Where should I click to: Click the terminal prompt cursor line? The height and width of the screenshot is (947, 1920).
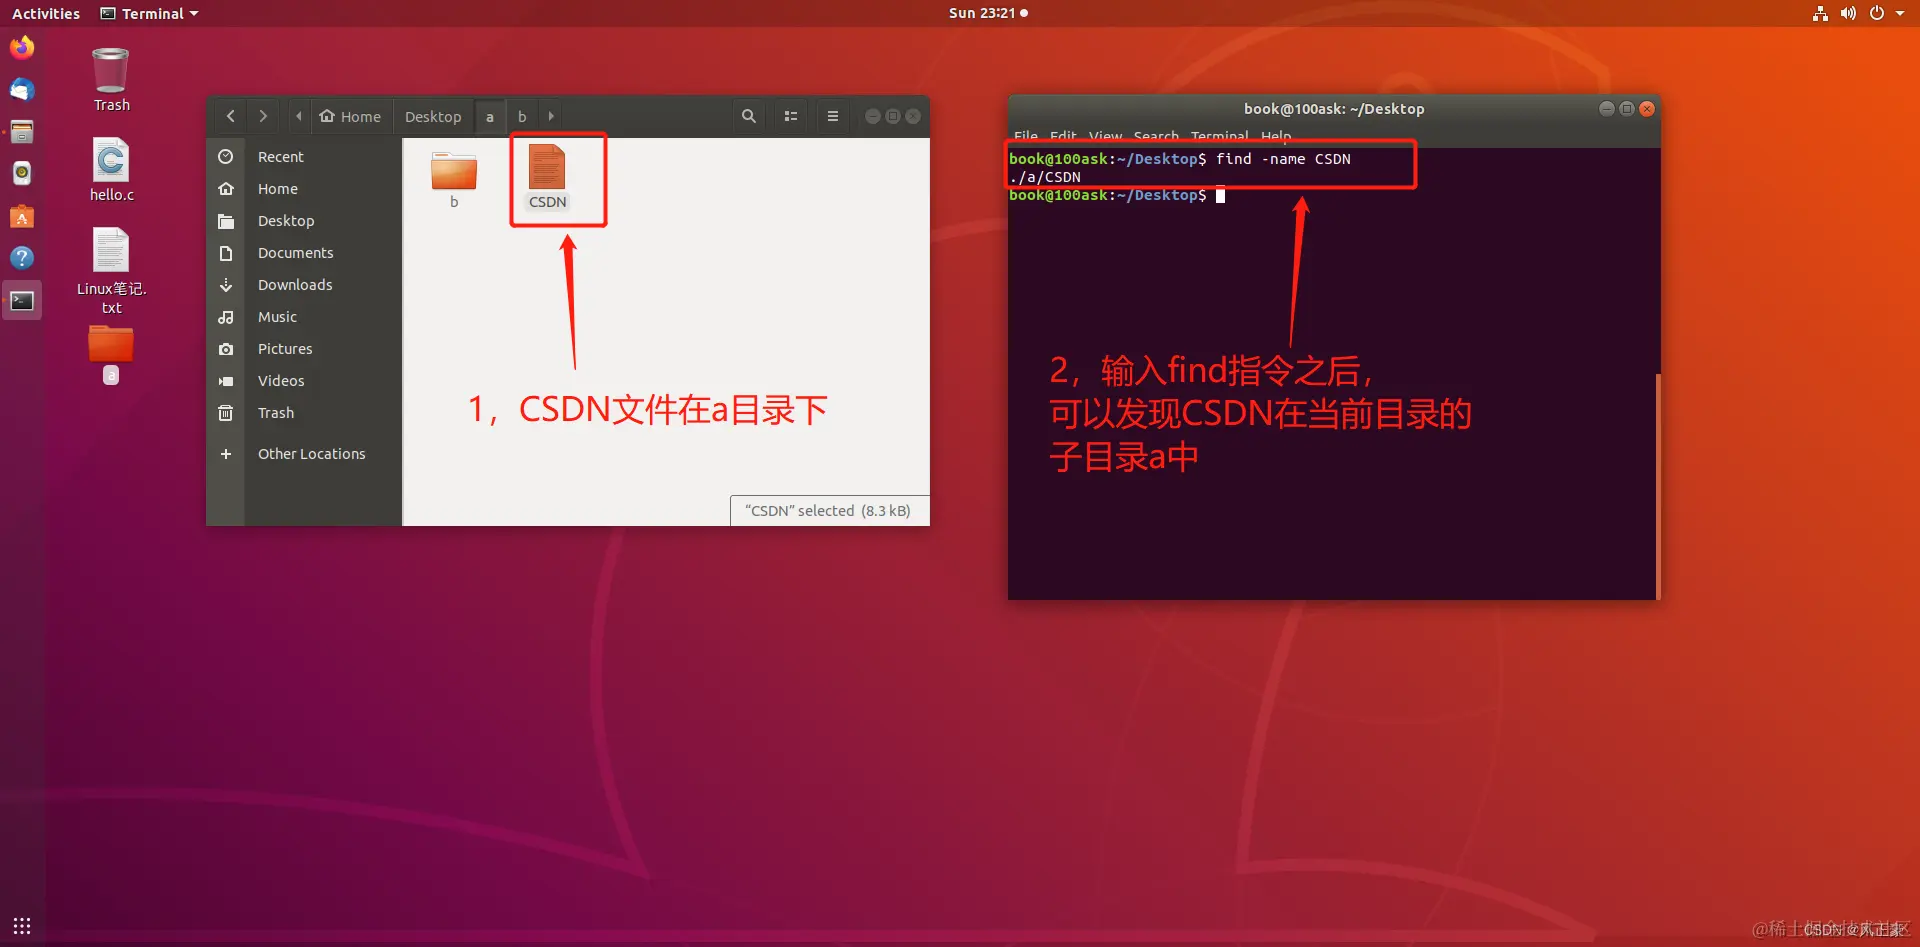1117,195
